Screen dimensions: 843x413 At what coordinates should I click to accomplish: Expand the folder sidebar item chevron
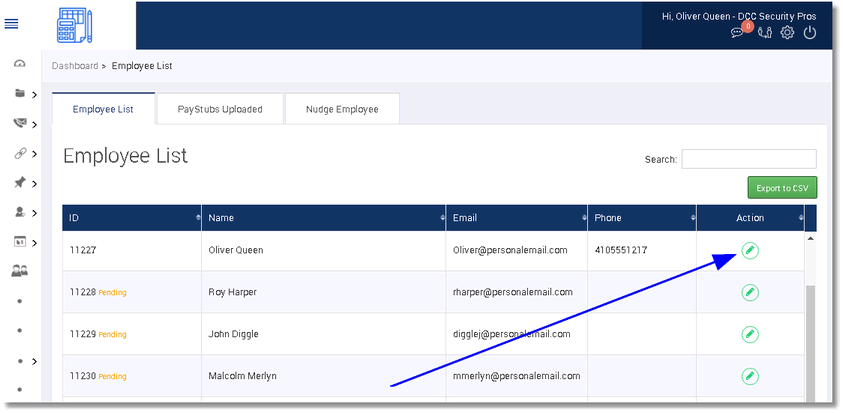tap(34, 95)
